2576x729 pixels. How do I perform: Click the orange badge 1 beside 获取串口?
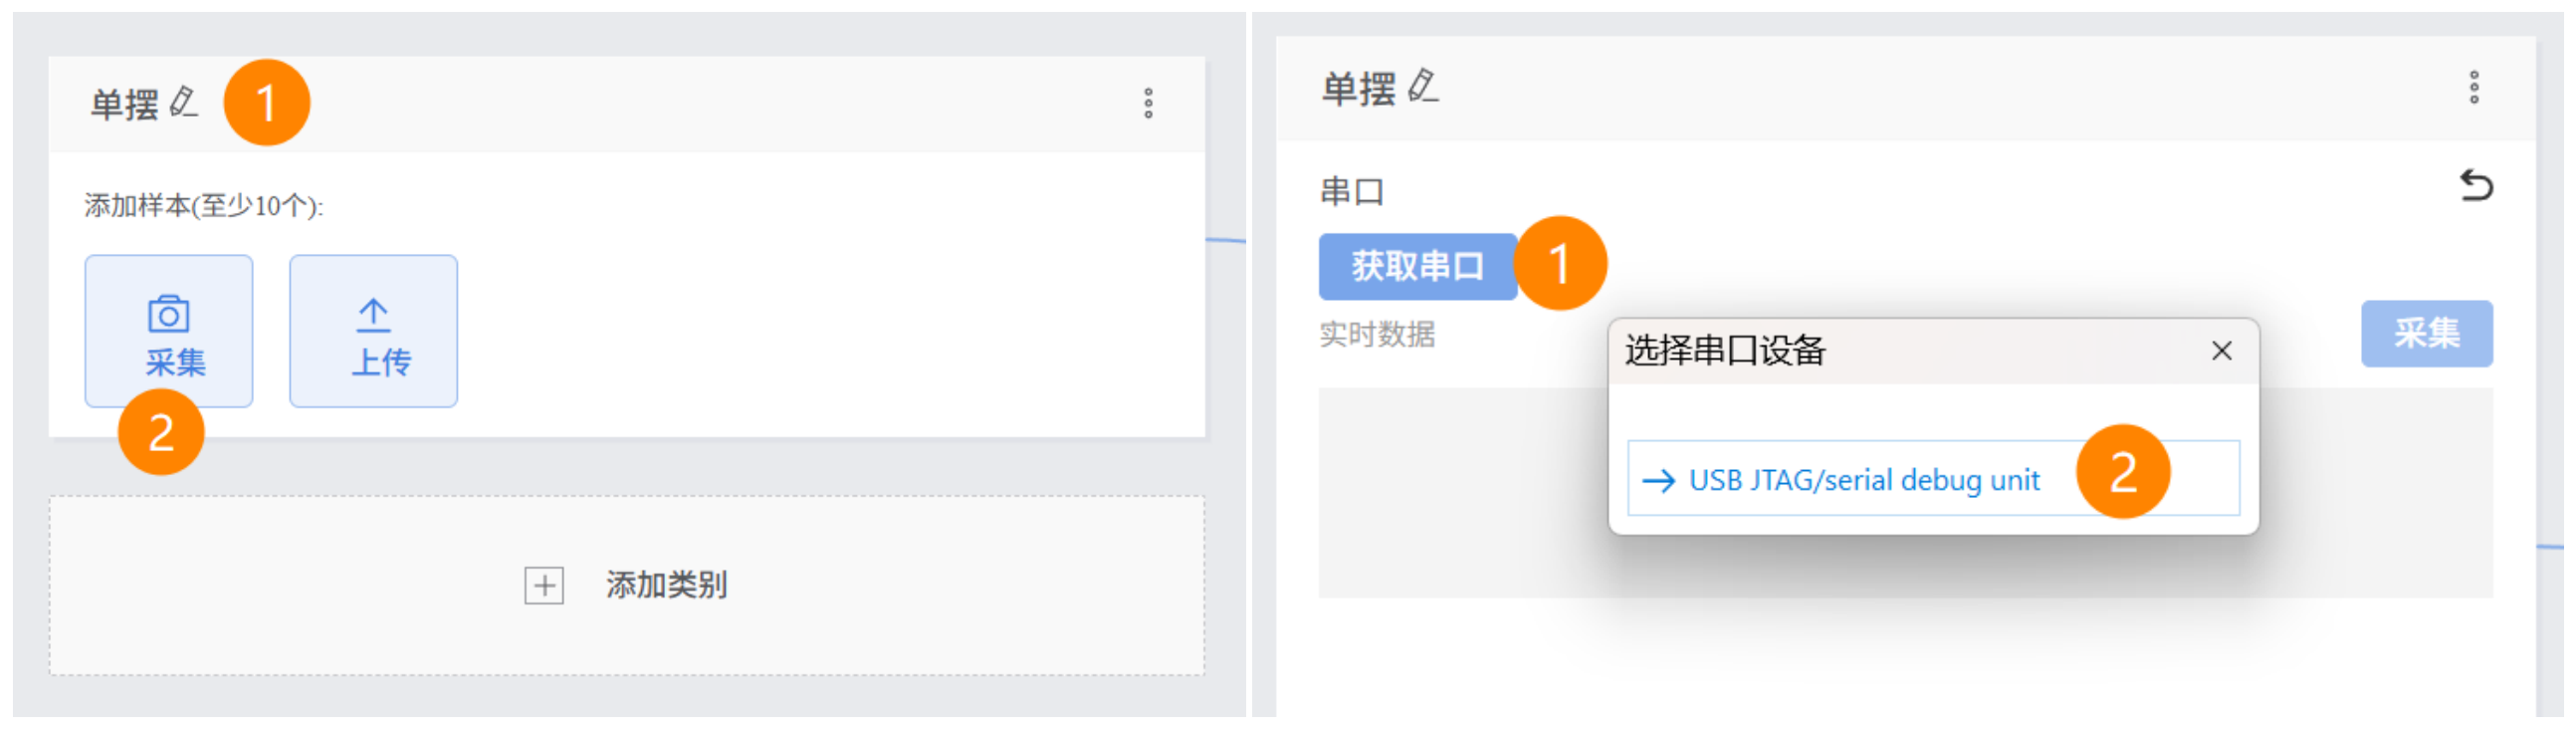pyautogui.click(x=1558, y=264)
